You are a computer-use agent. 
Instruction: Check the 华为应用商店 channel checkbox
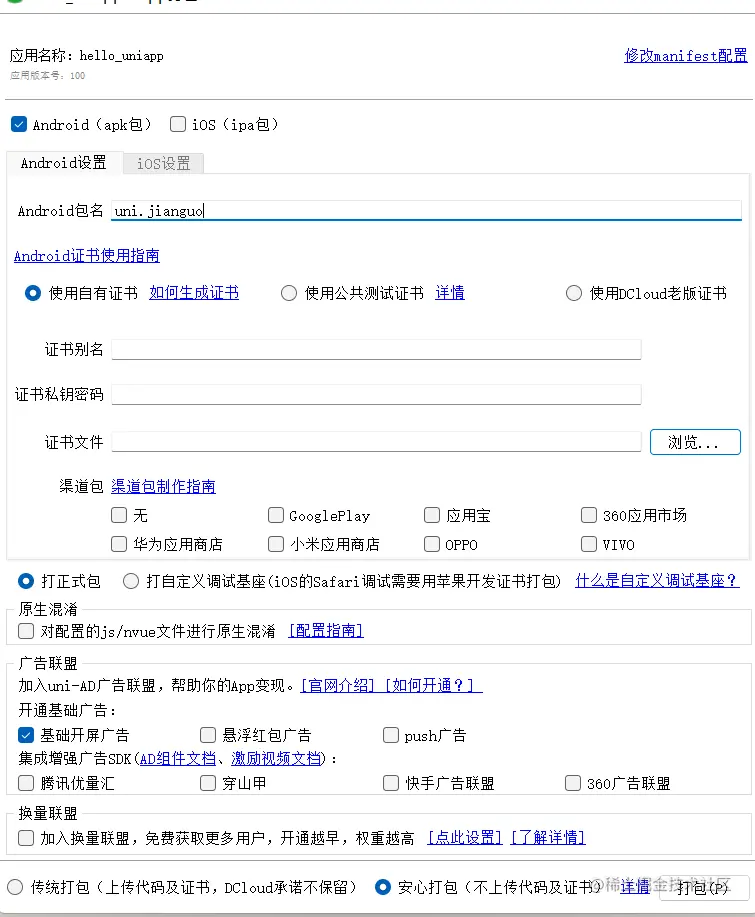point(119,544)
